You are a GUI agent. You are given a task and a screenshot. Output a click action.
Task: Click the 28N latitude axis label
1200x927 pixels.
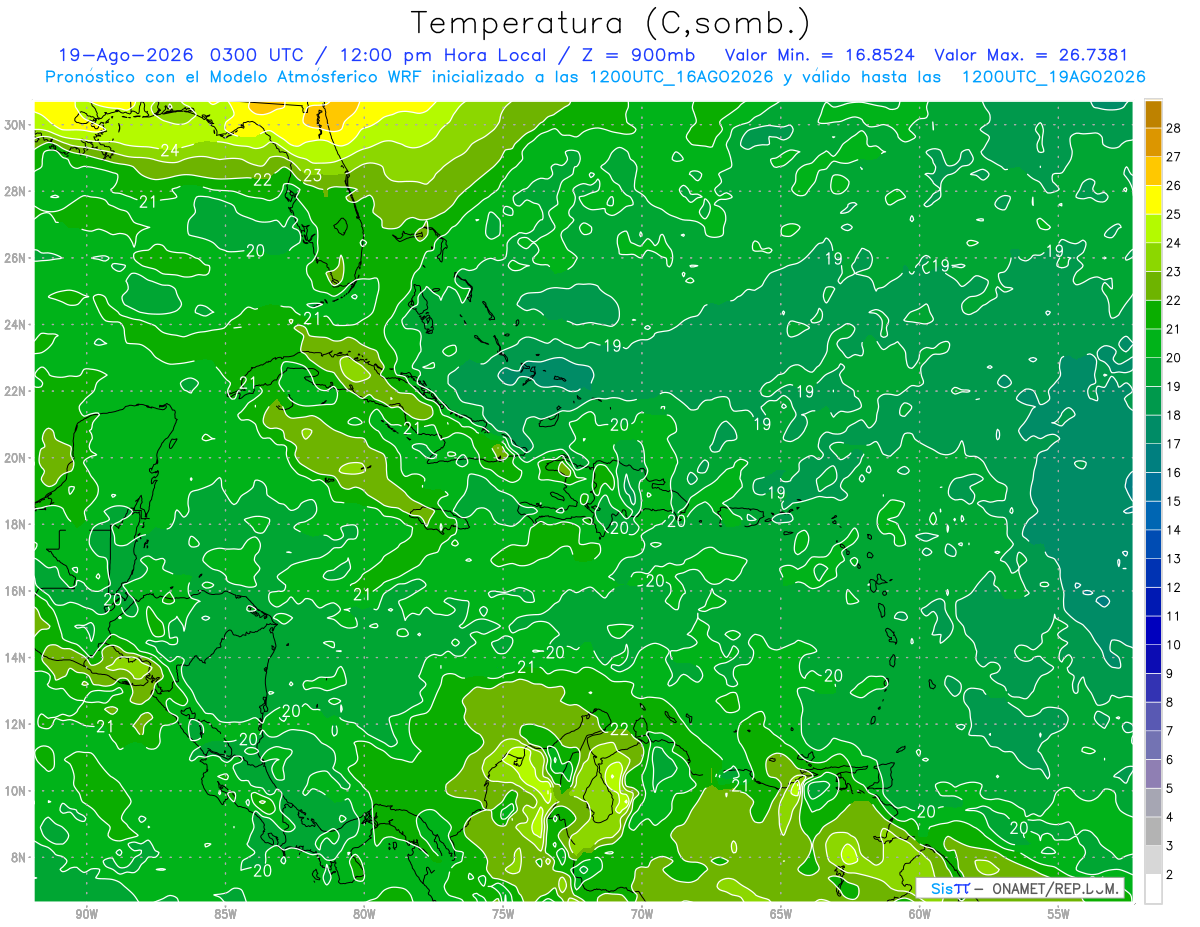coord(17,191)
